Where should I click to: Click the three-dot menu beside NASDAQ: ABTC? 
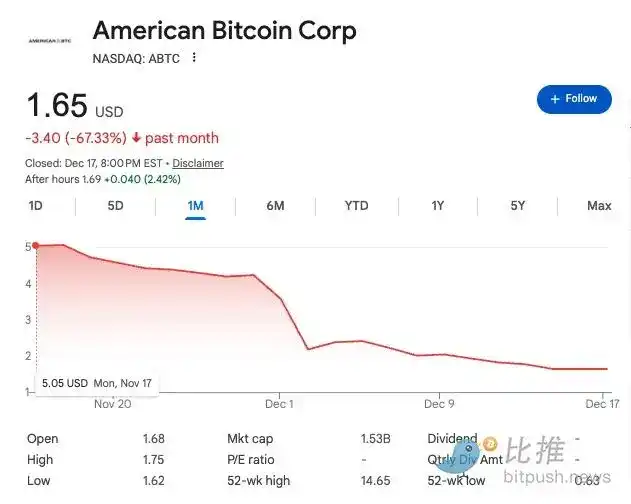pos(194,58)
